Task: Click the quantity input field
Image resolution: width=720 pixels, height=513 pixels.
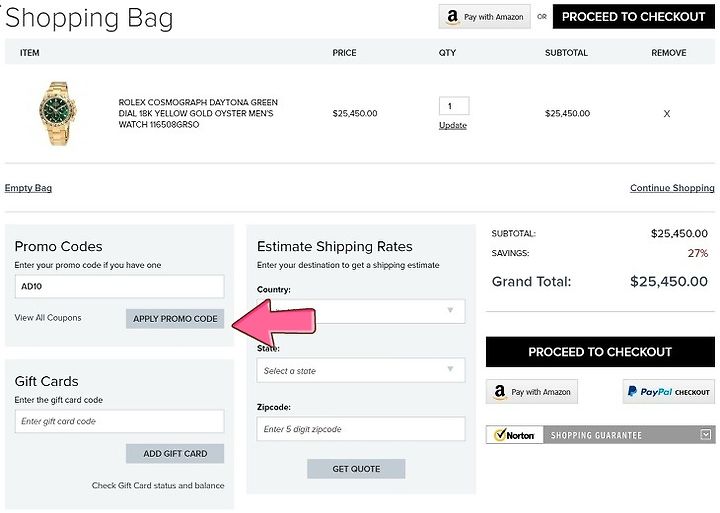Action: pos(454,106)
